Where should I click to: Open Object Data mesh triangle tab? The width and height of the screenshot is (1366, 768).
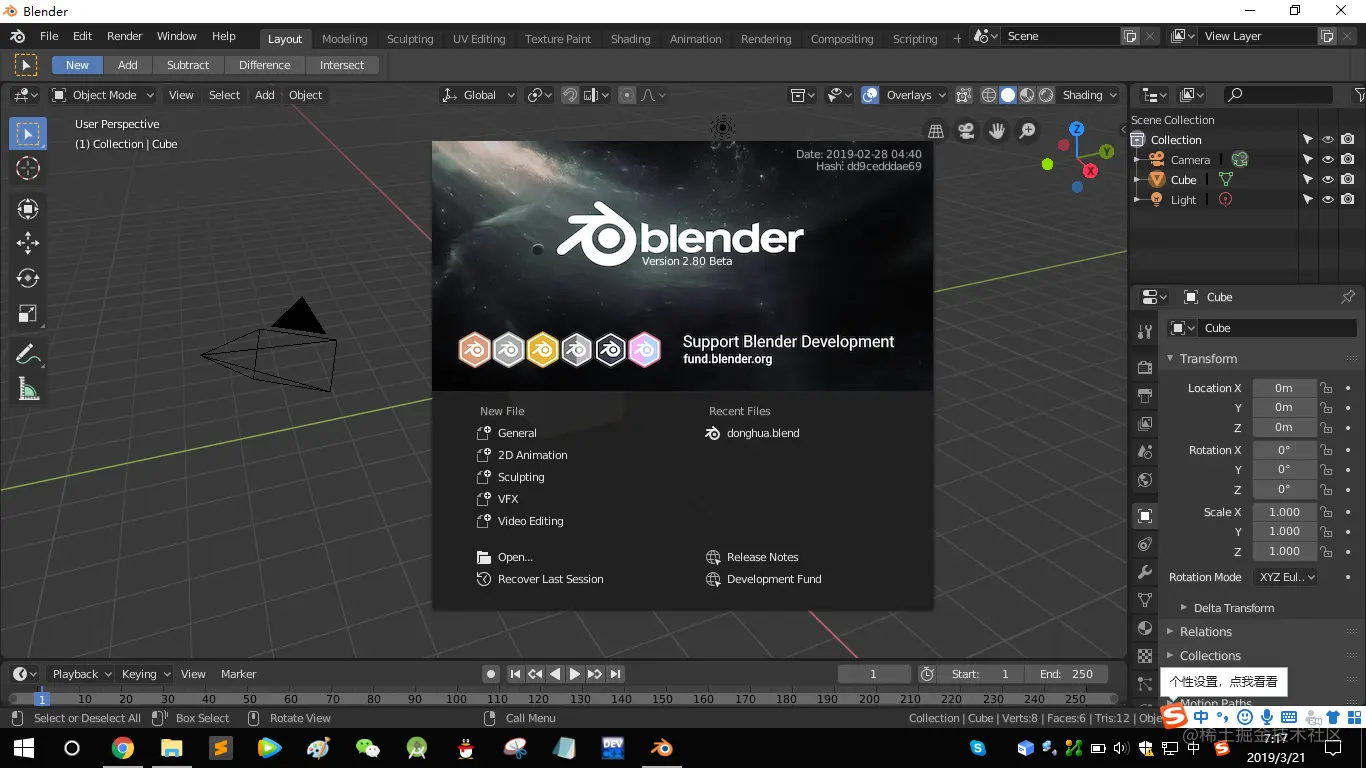point(1145,600)
